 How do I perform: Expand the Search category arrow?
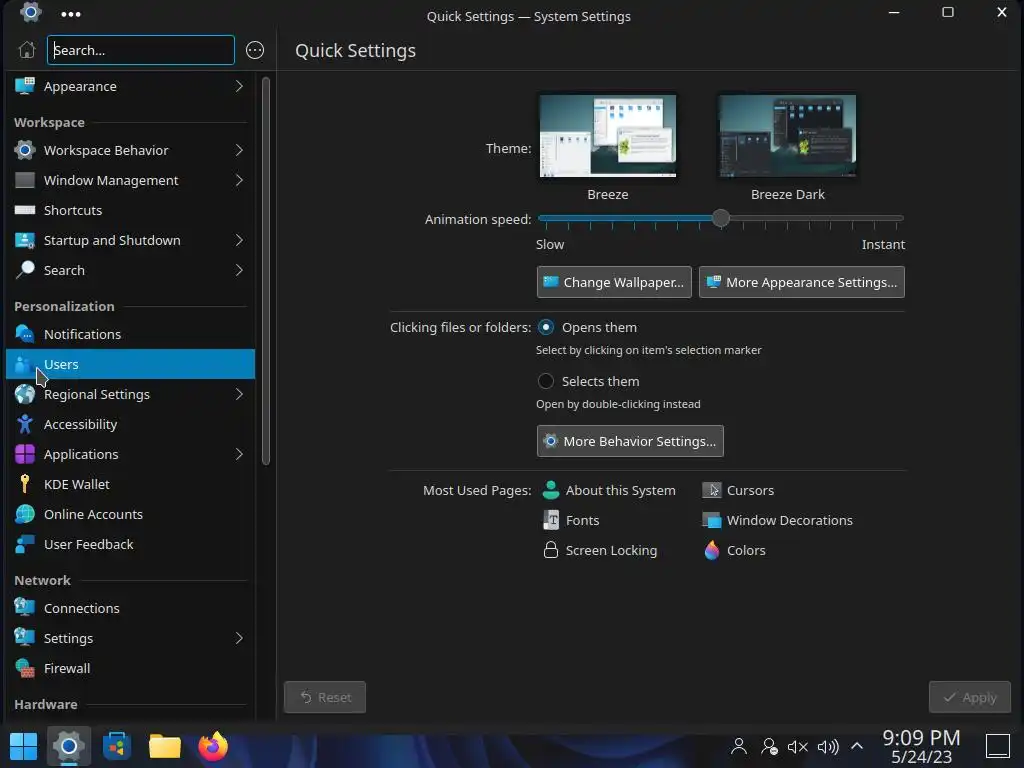(x=239, y=270)
